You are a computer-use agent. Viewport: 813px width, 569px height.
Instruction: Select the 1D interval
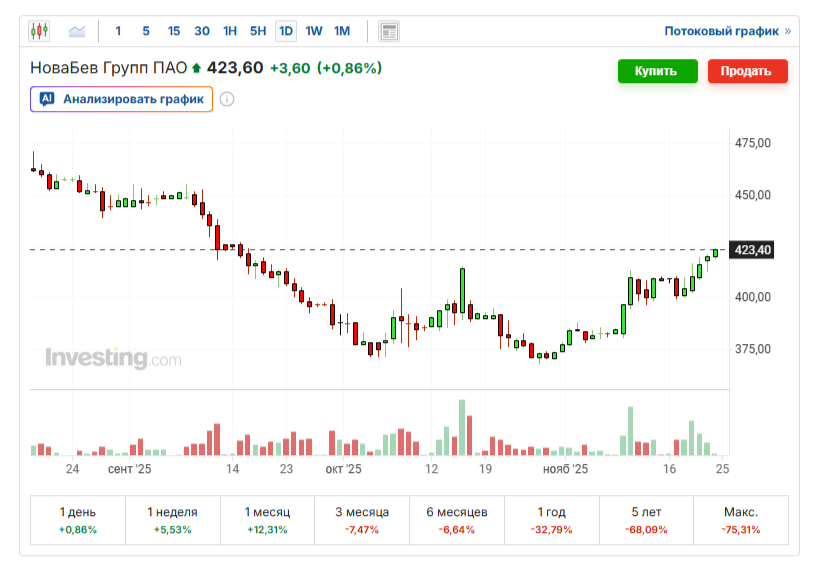point(286,31)
